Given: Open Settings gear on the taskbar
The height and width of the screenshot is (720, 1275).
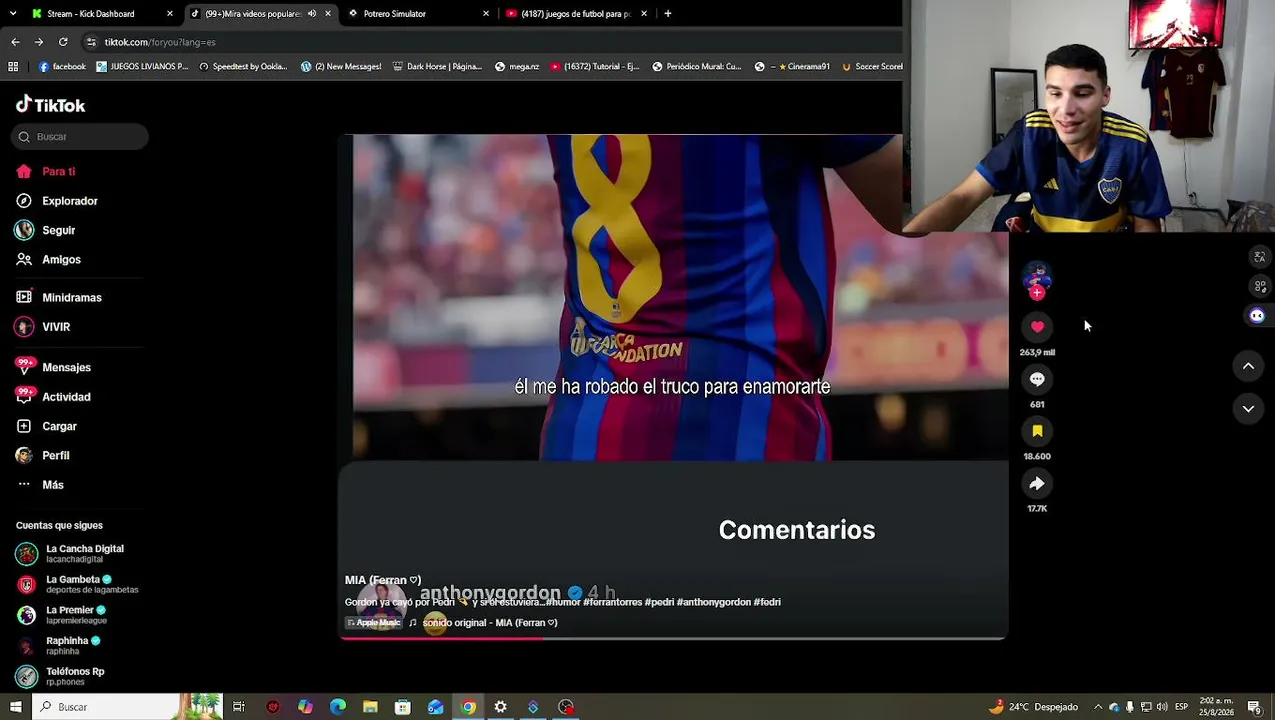Looking at the screenshot, I should point(500,707).
